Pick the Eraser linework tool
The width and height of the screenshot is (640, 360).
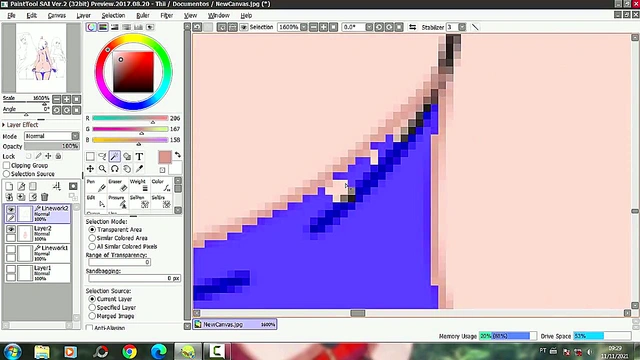118,185
